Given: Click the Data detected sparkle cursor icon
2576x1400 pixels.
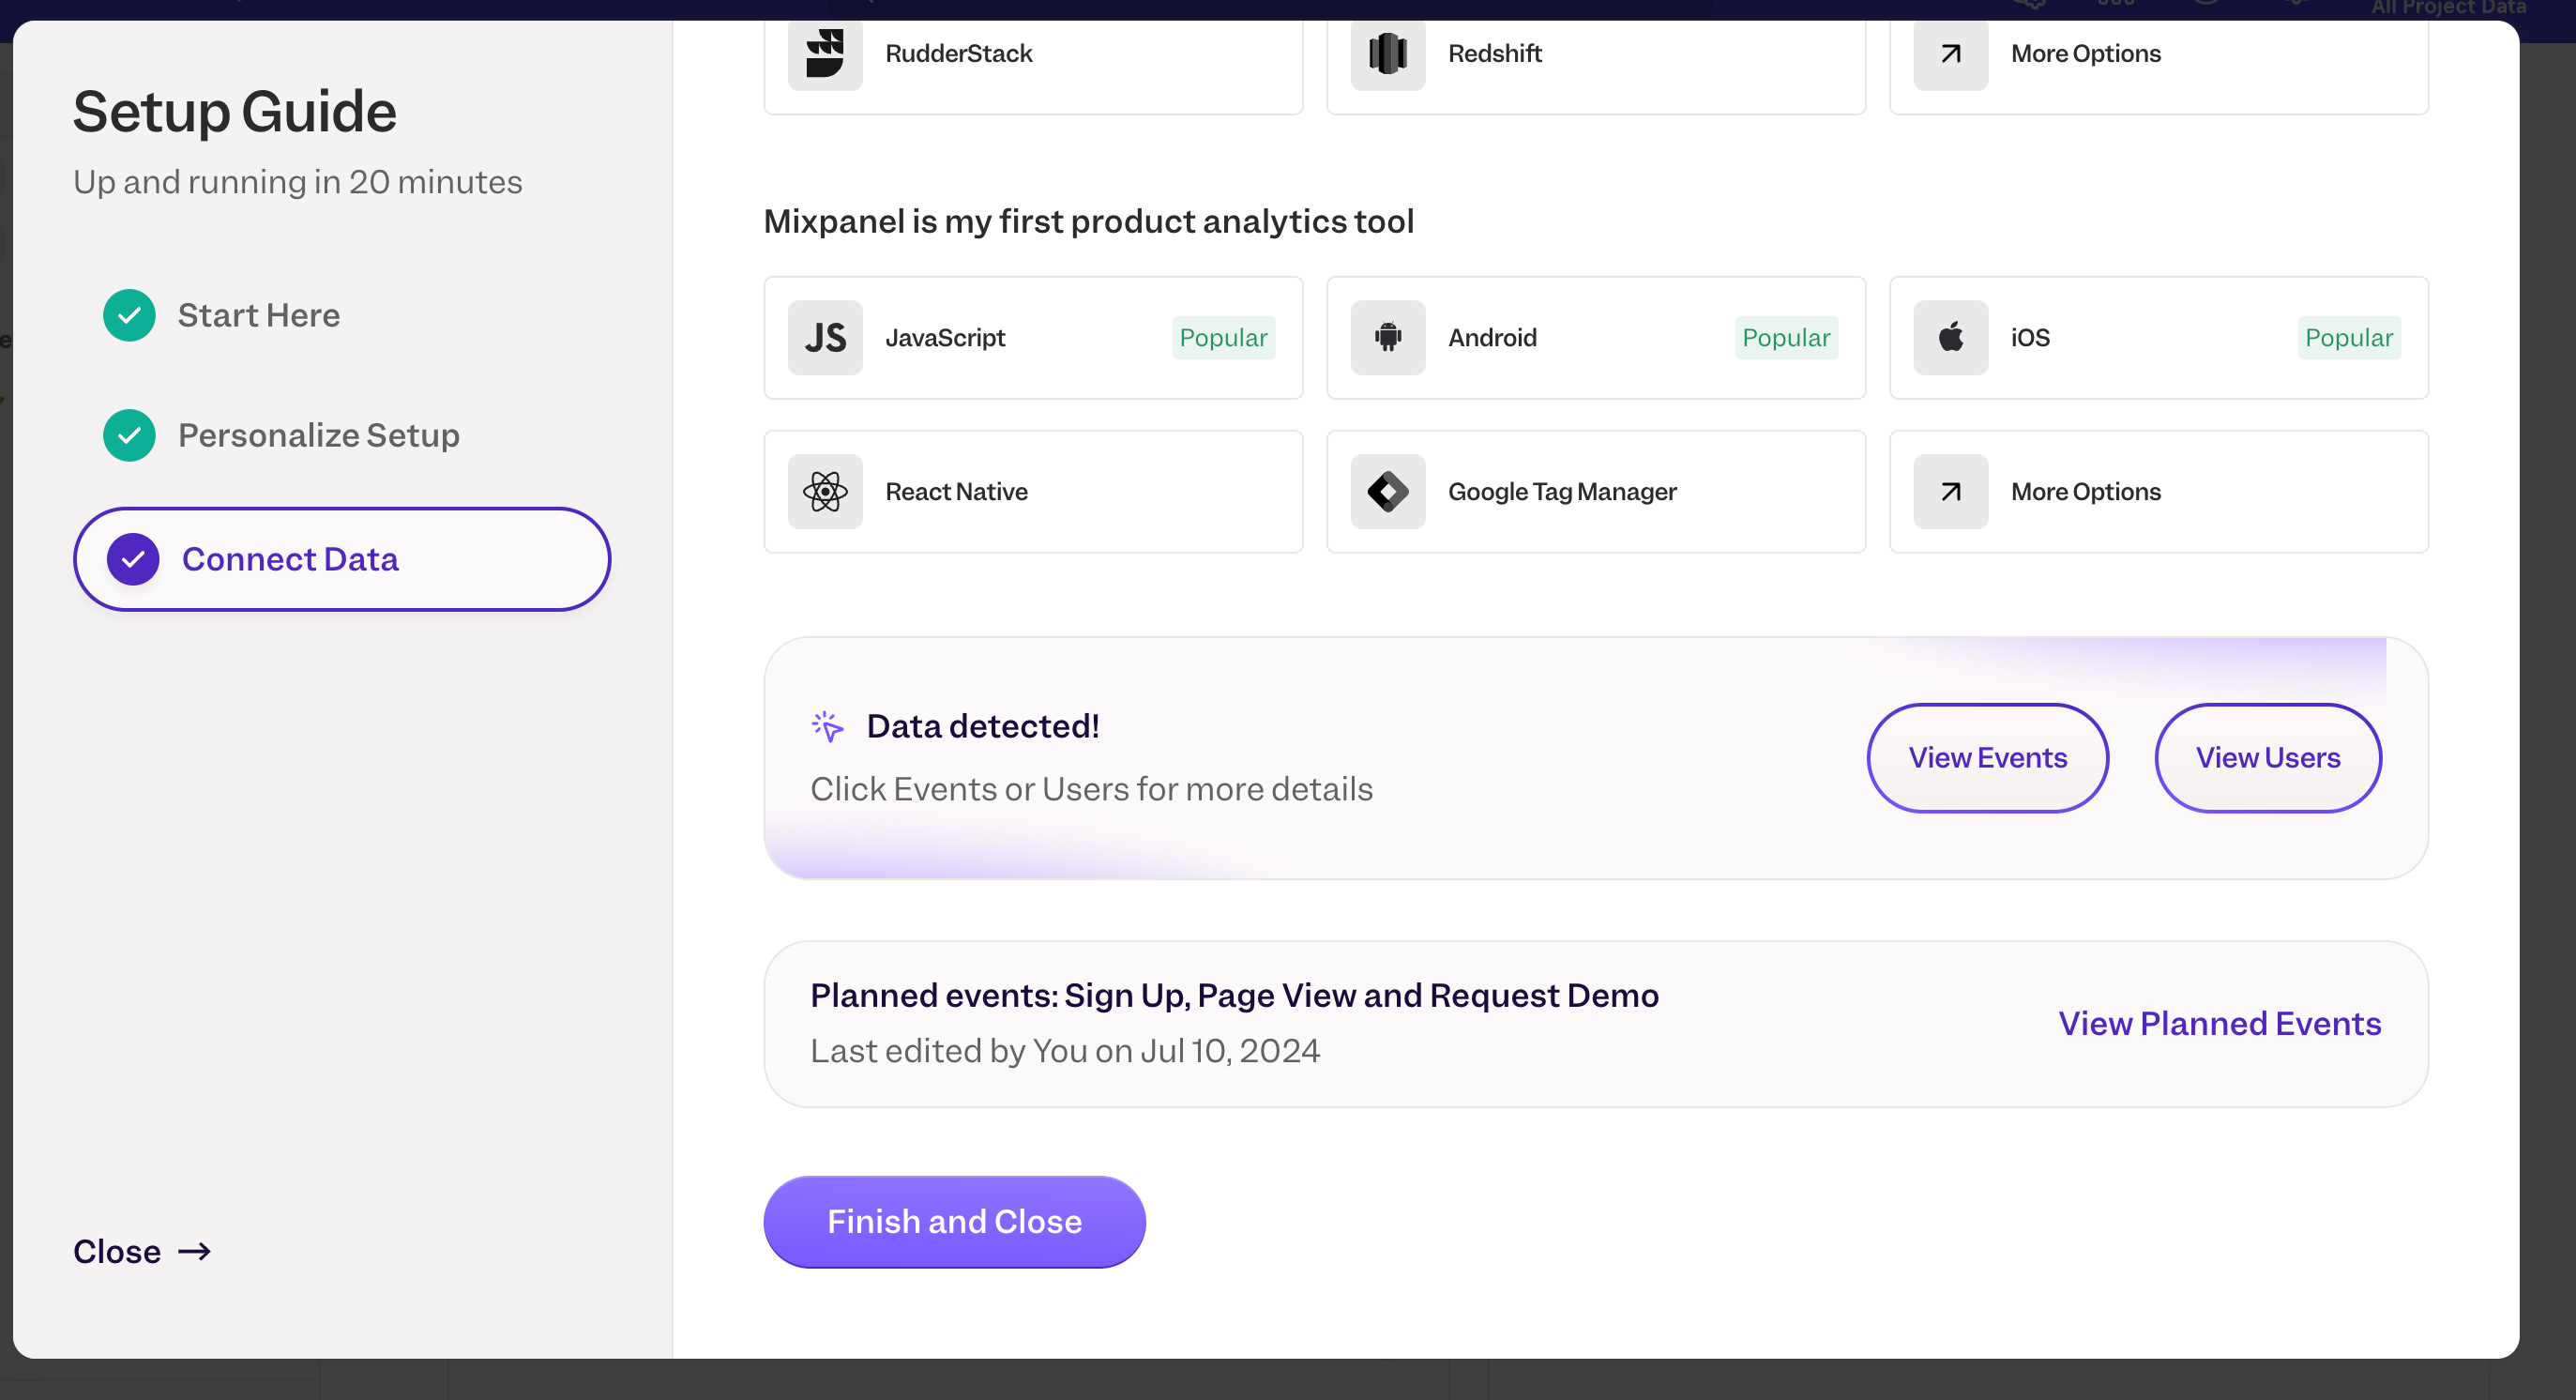Looking at the screenshot, I should pos(828,726).
